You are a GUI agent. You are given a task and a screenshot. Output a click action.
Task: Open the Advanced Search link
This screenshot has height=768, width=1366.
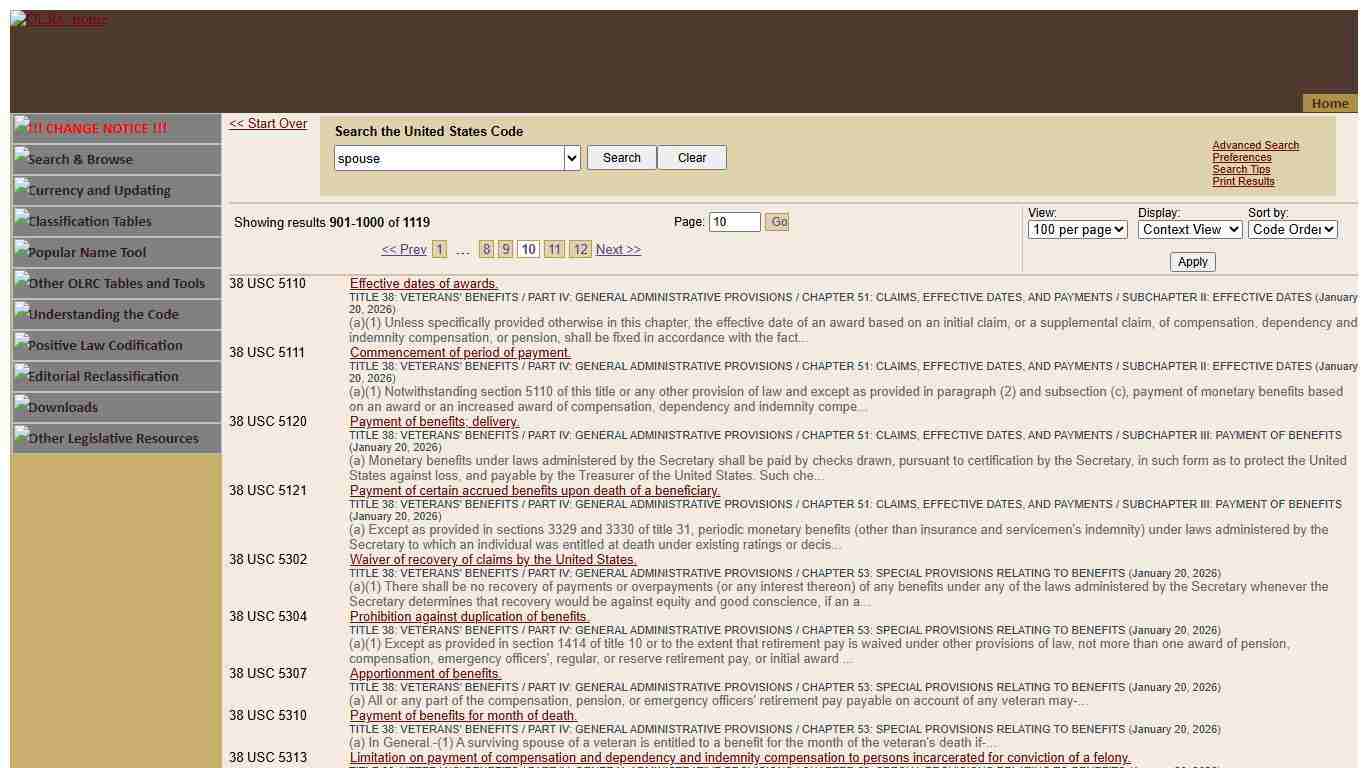pyautogui.click(x=1255, y=145)
